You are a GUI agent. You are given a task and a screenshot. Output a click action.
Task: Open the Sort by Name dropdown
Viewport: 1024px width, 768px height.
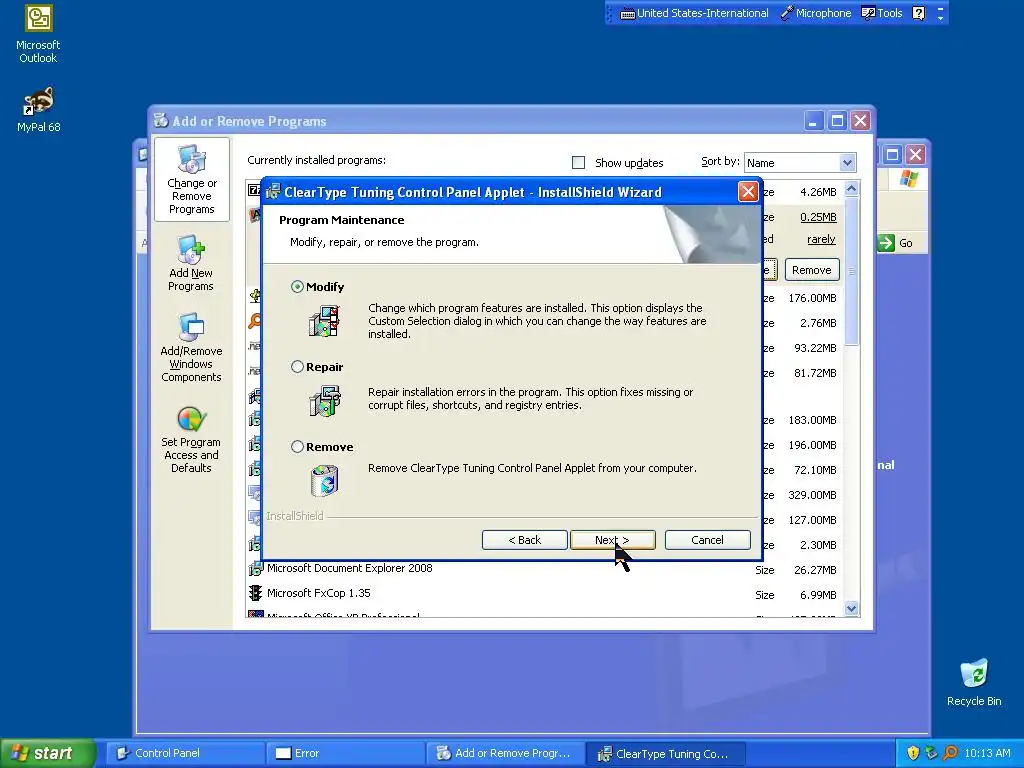tap(847, 163)
